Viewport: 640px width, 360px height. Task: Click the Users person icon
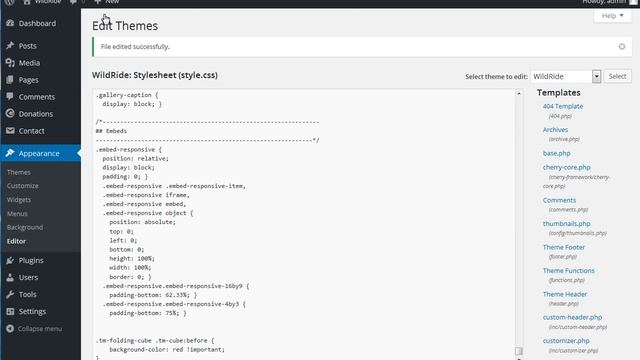(x=10, y=278)
